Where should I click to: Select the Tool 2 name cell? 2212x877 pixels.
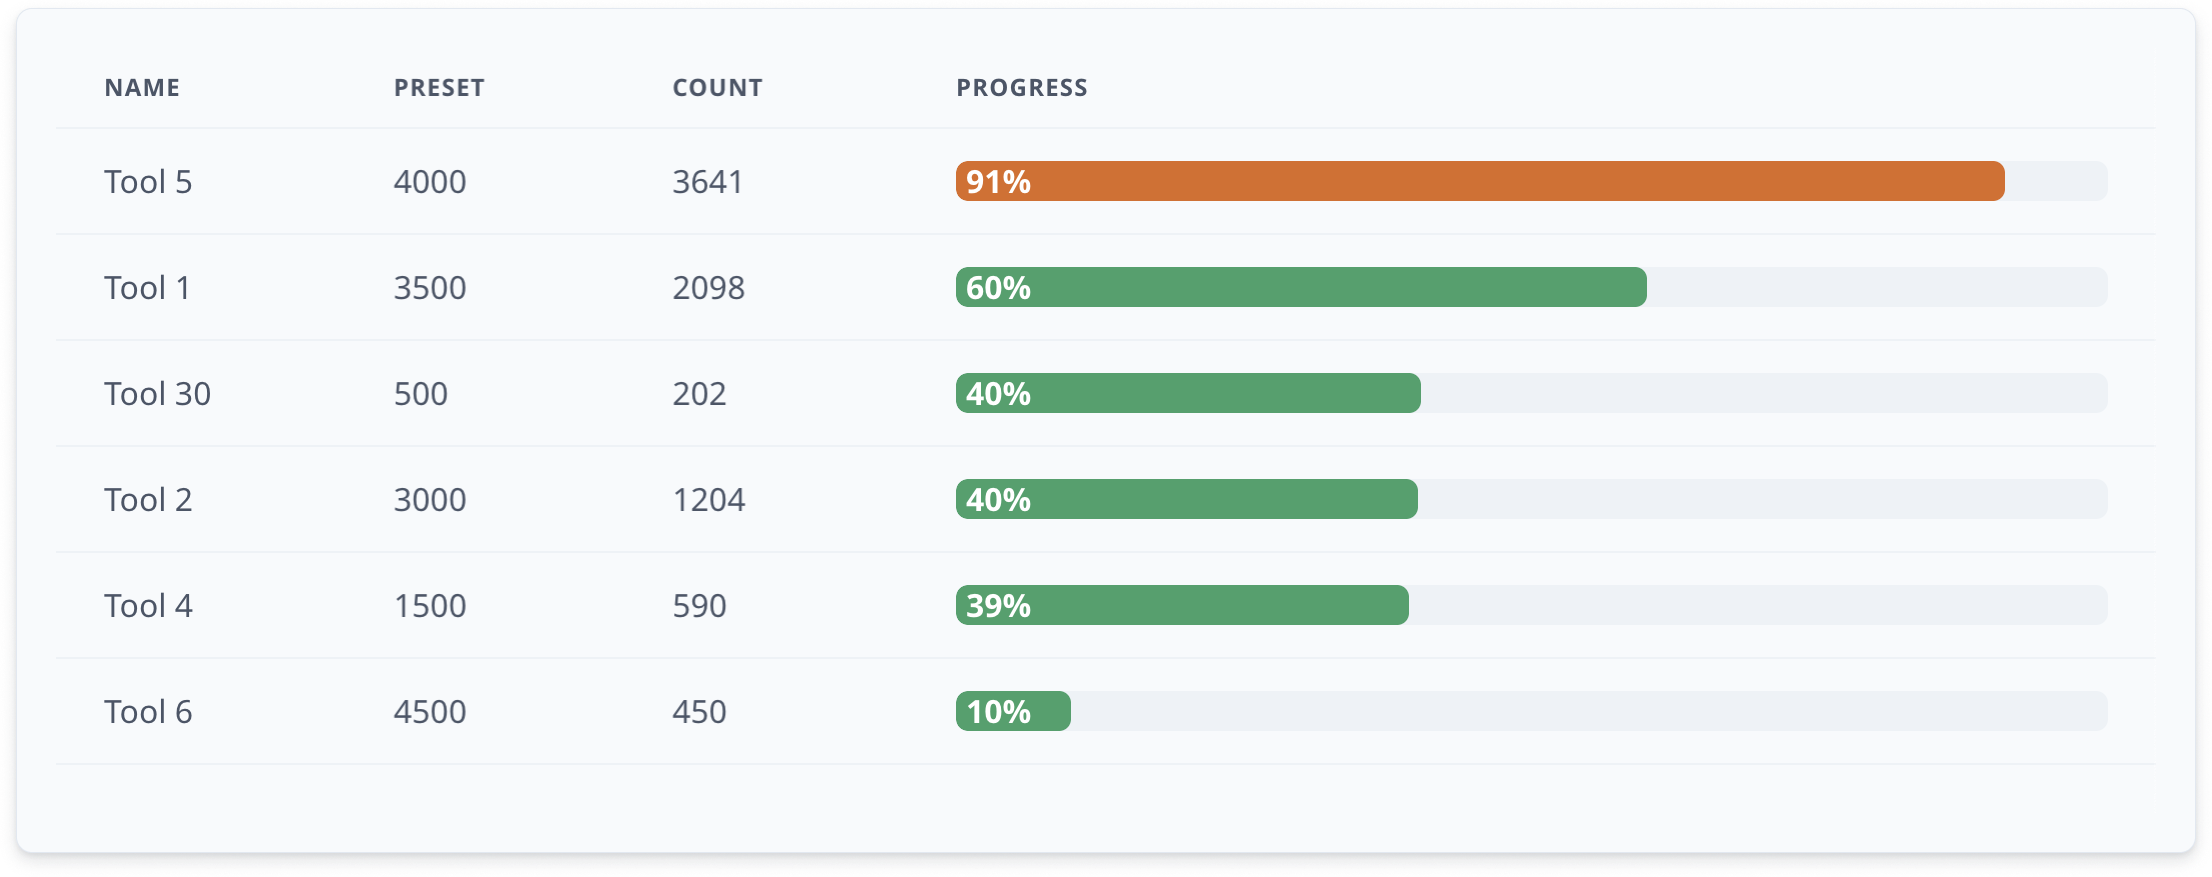pos(148,500)
